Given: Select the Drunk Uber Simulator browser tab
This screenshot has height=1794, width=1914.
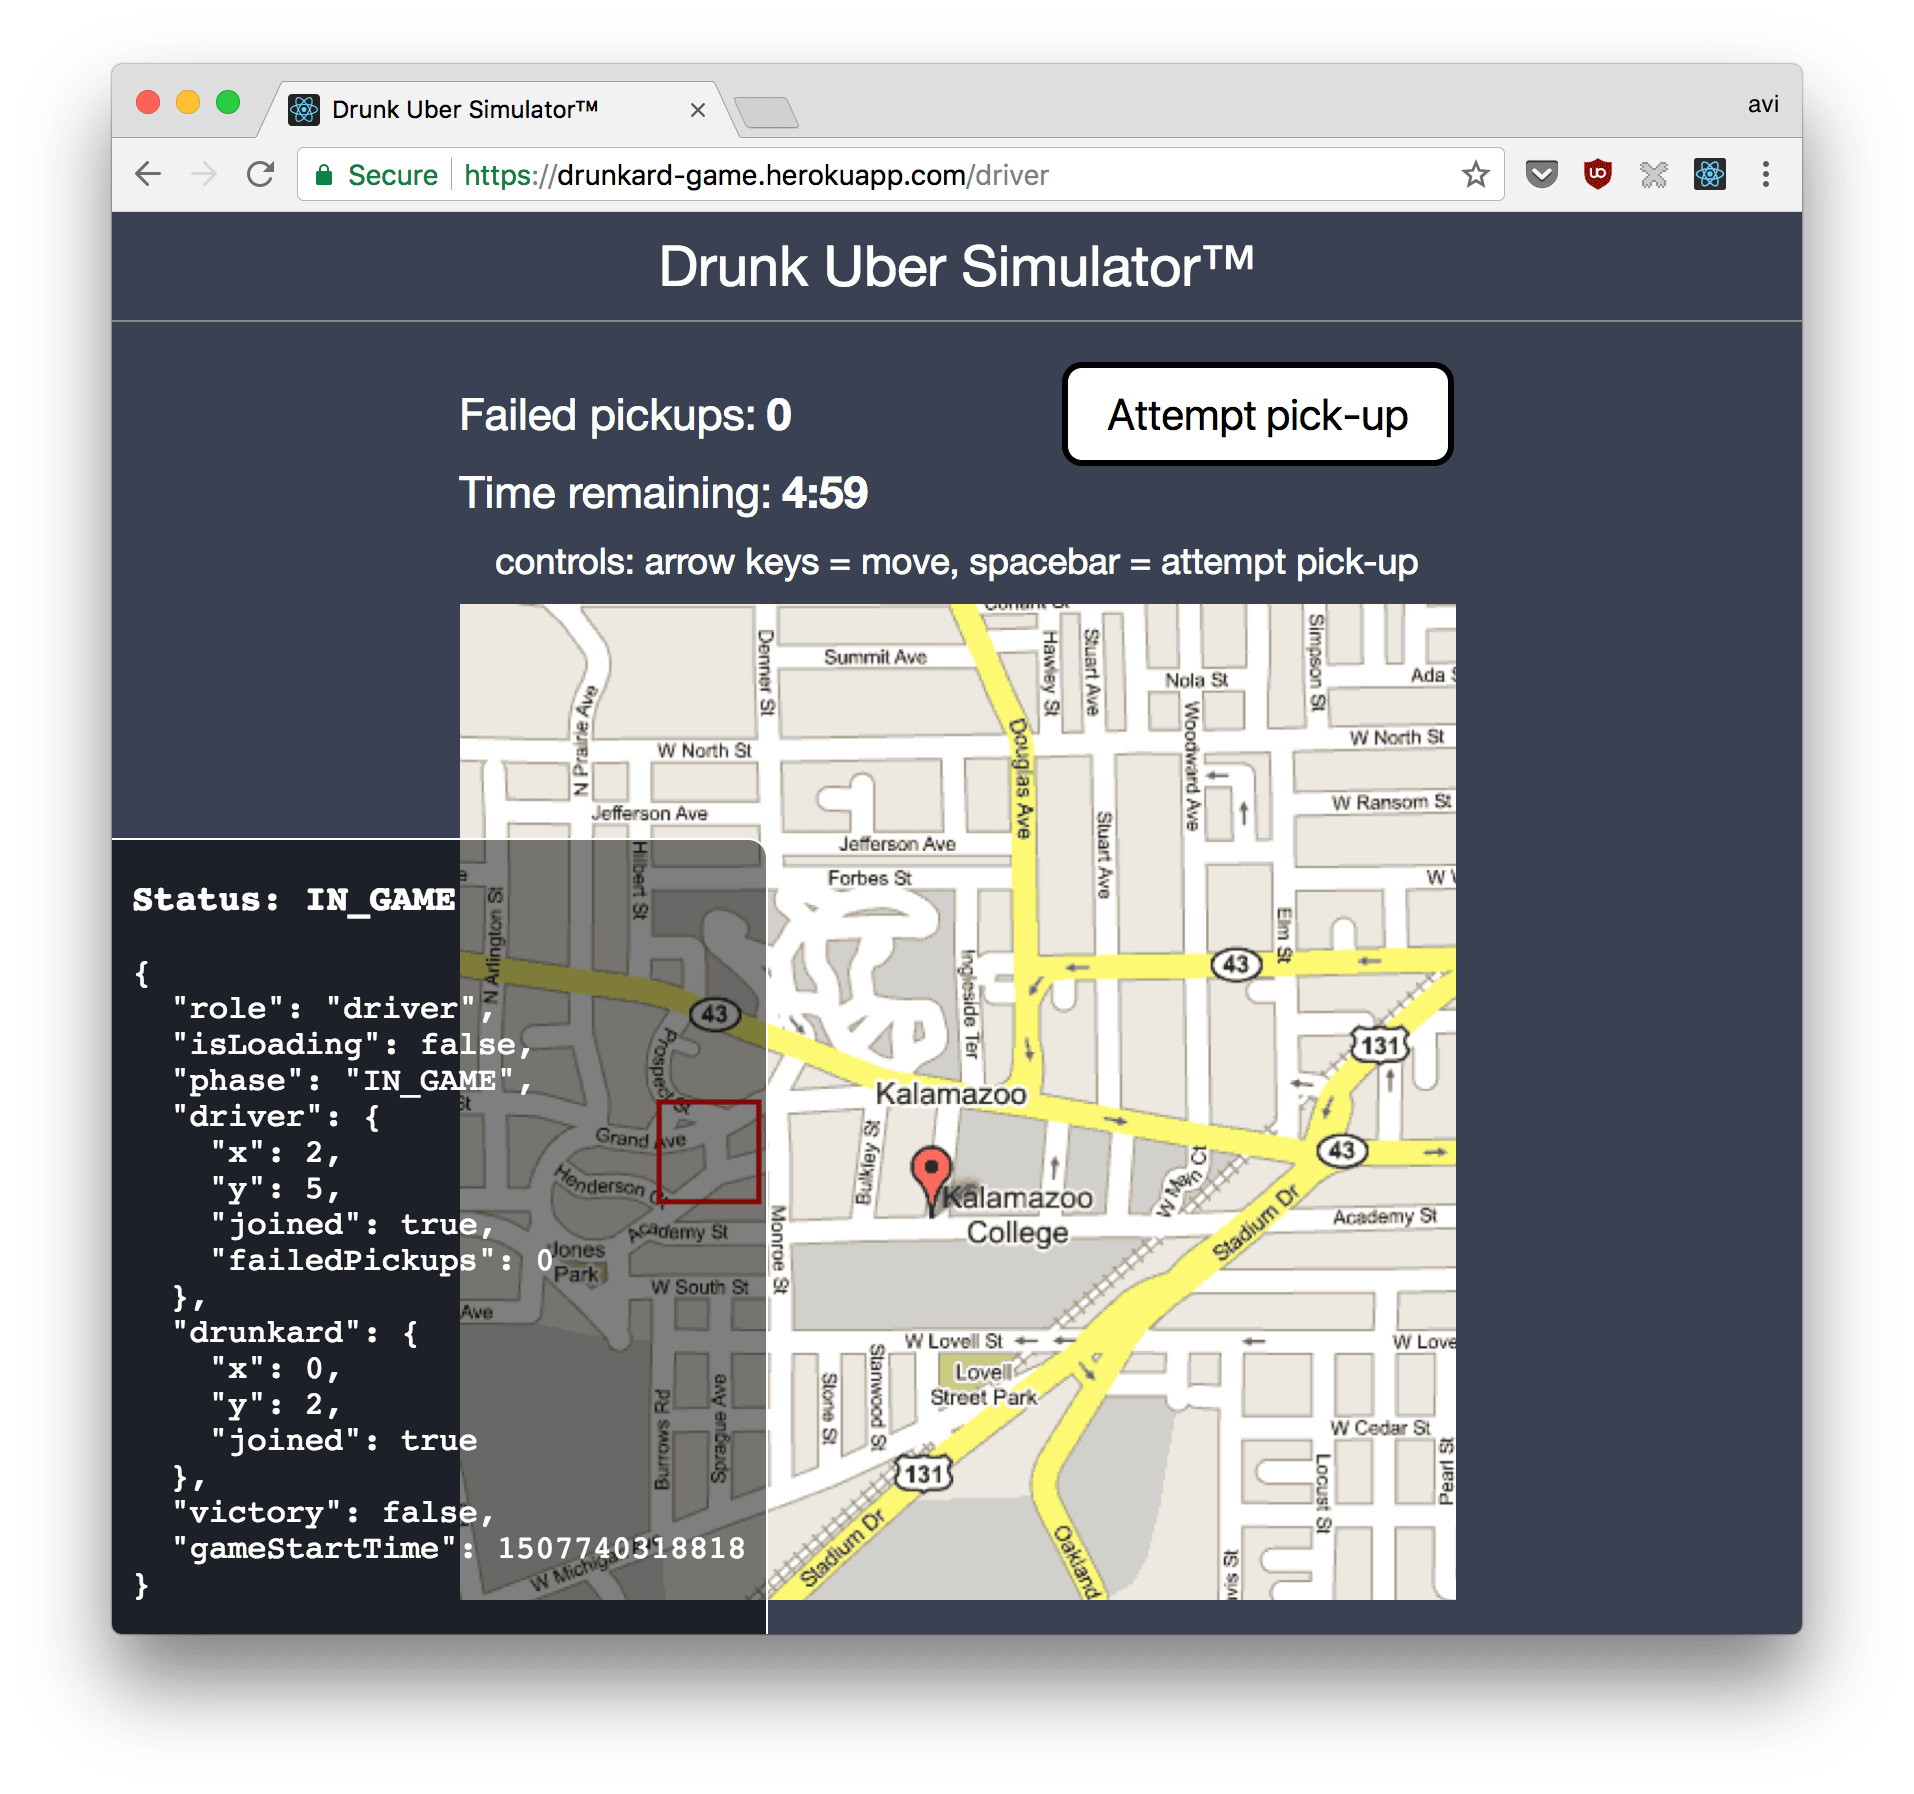Looking at the screenshot, I should (497, 109).
